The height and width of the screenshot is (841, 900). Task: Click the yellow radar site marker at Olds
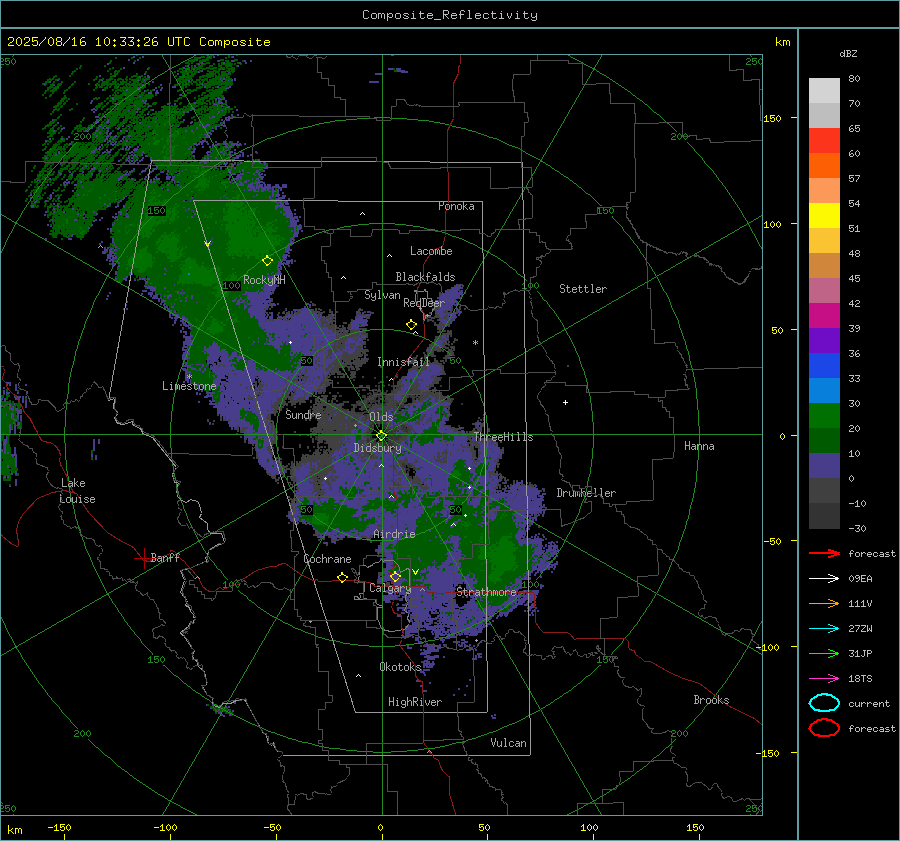tap(381, 436)
